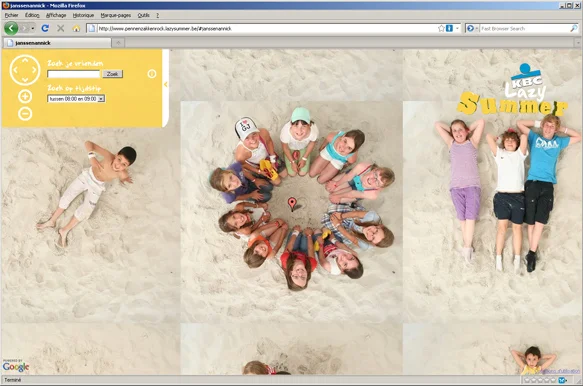Image resolution: width=583 pixels, height=386 pixels.
Task: Click the KBC Lazy Summer logo
Action: pyautogui.click(x=513, y=90)
